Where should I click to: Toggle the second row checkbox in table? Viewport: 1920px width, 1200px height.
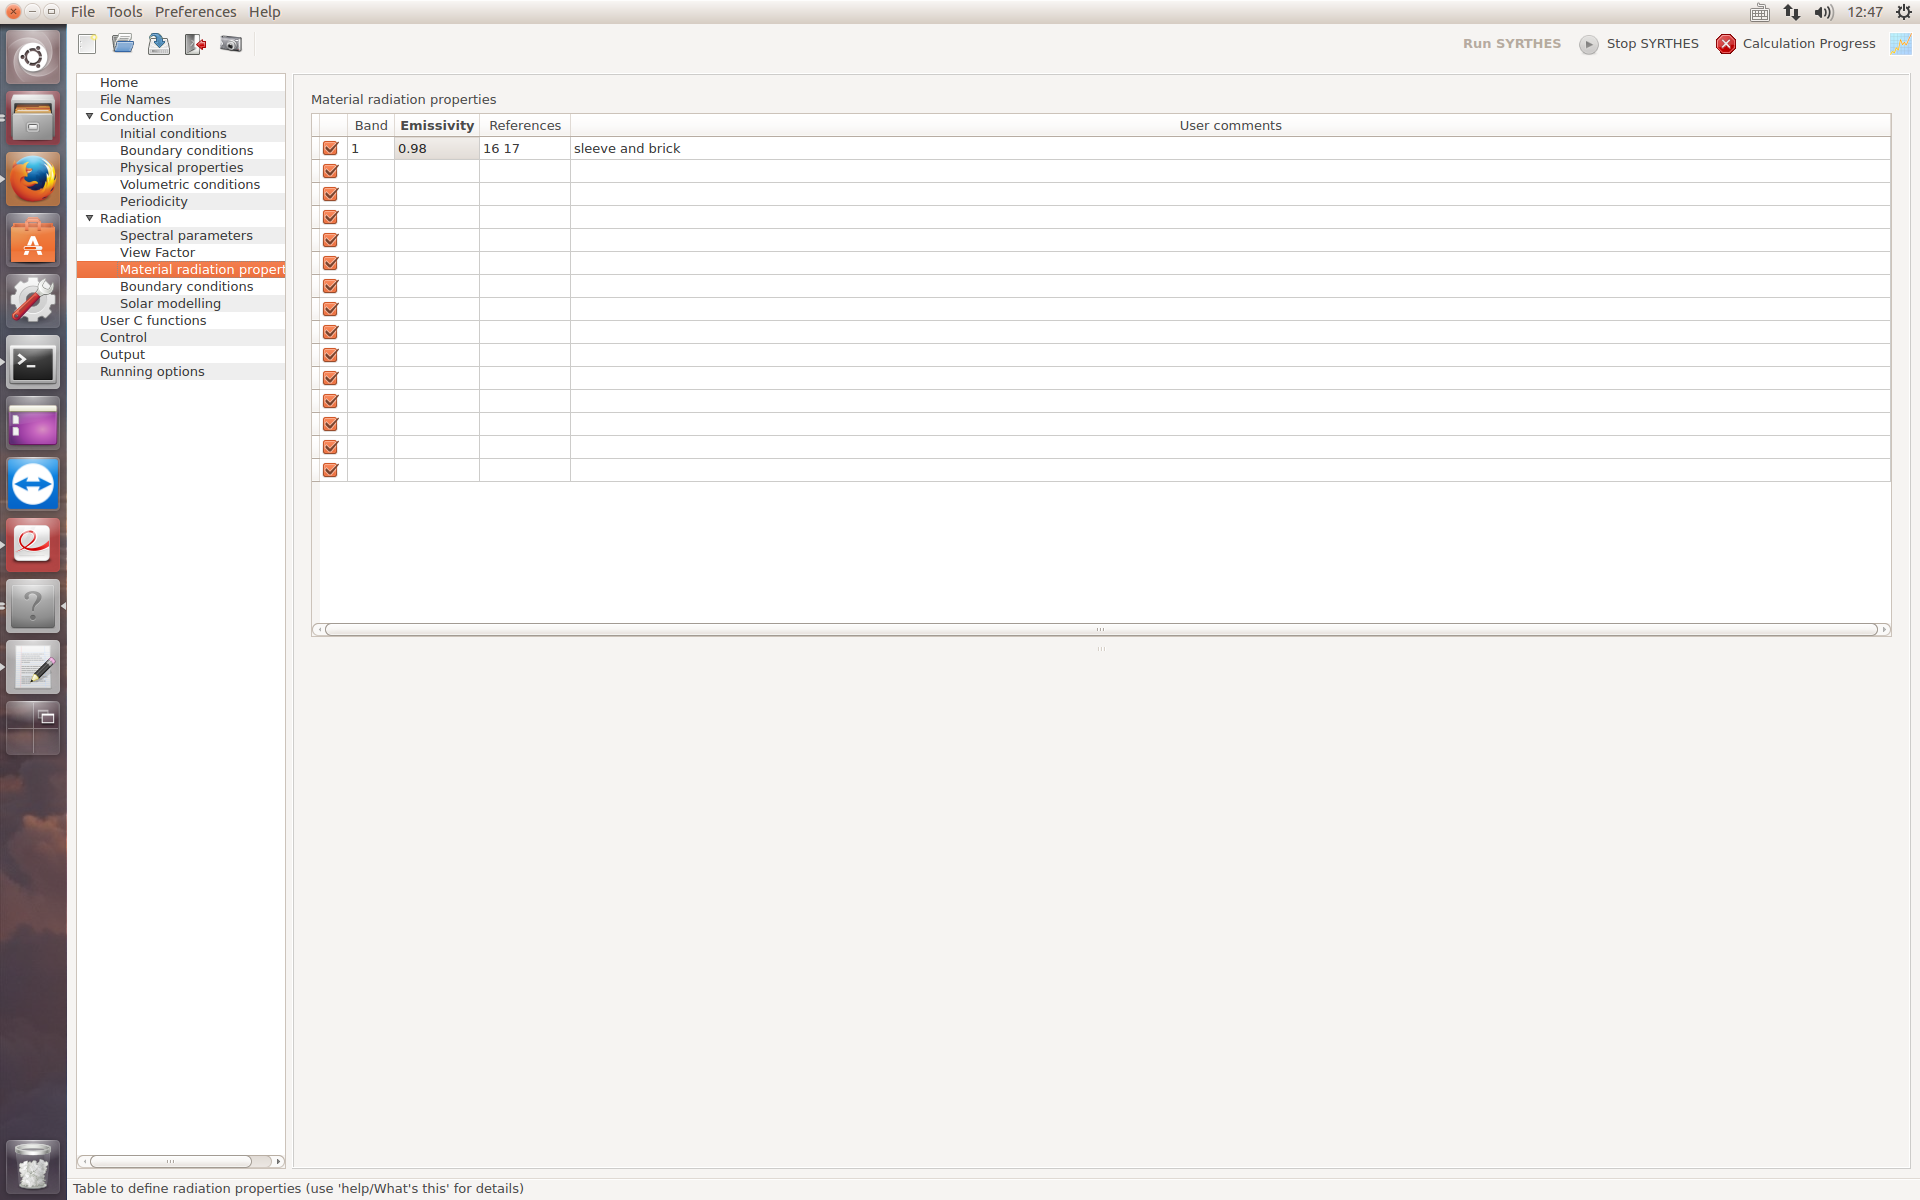(x=330, y=171)
